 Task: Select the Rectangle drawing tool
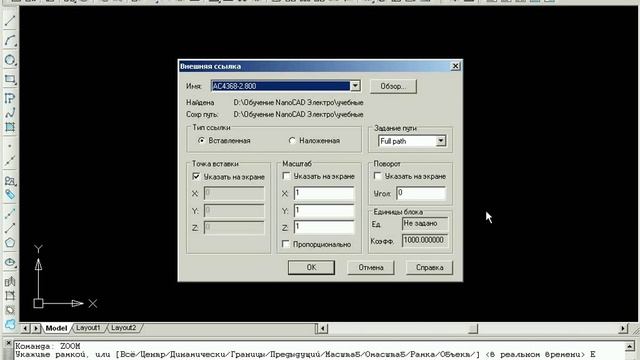(x=10, y=79)
